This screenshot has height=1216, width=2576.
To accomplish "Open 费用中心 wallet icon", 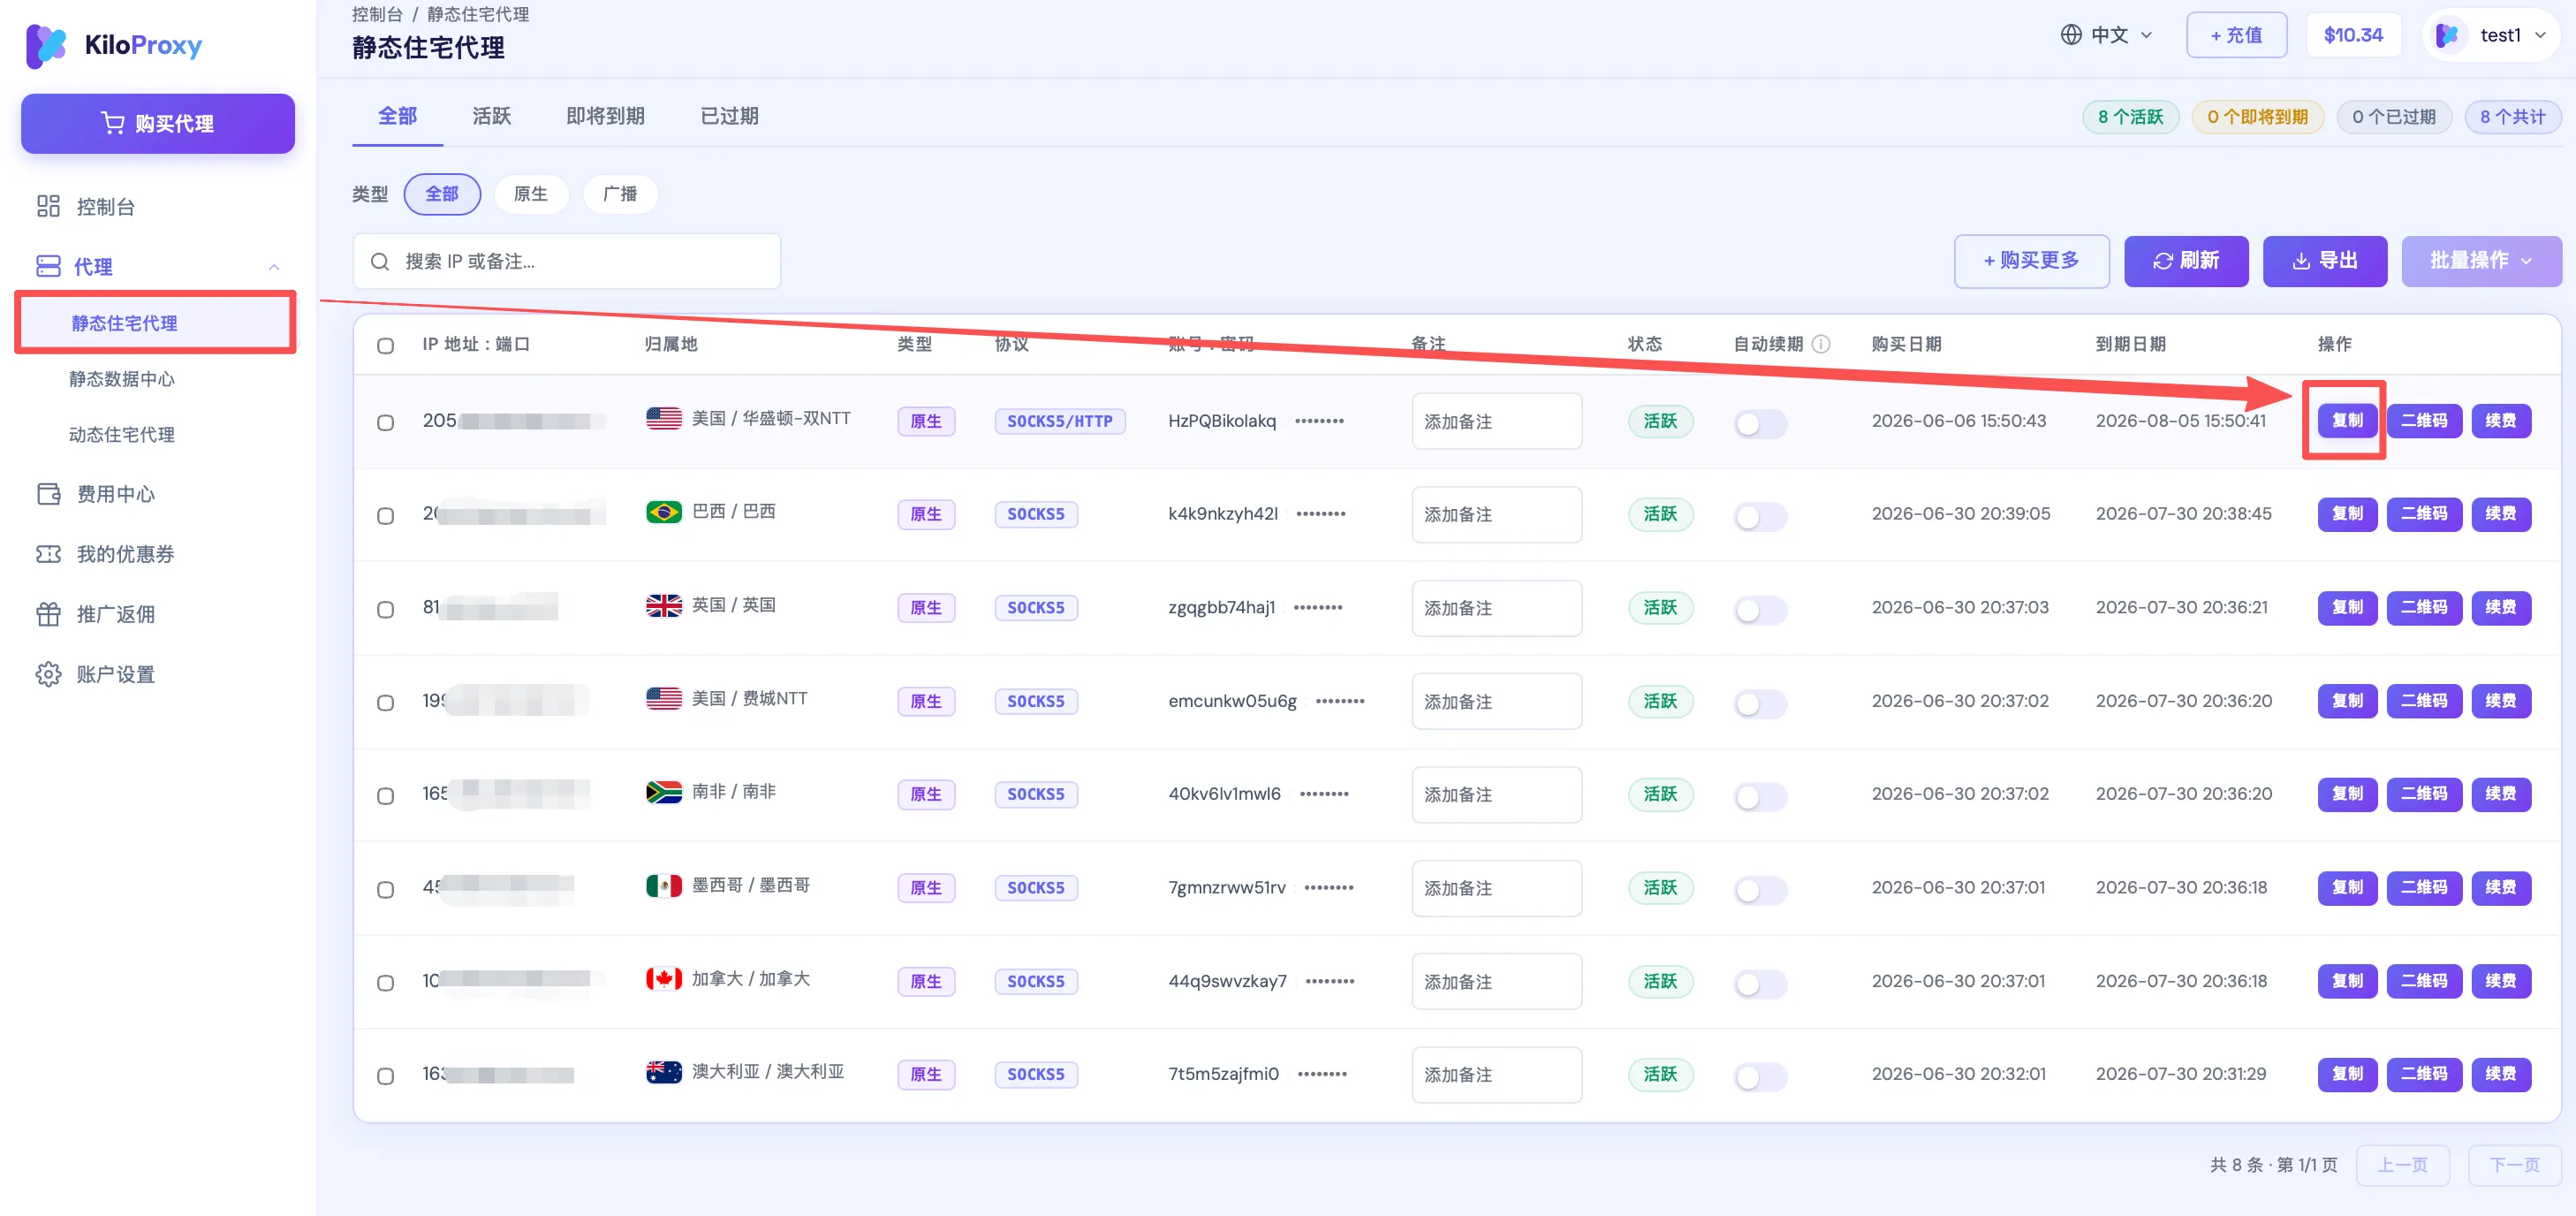I will (48, 494).
